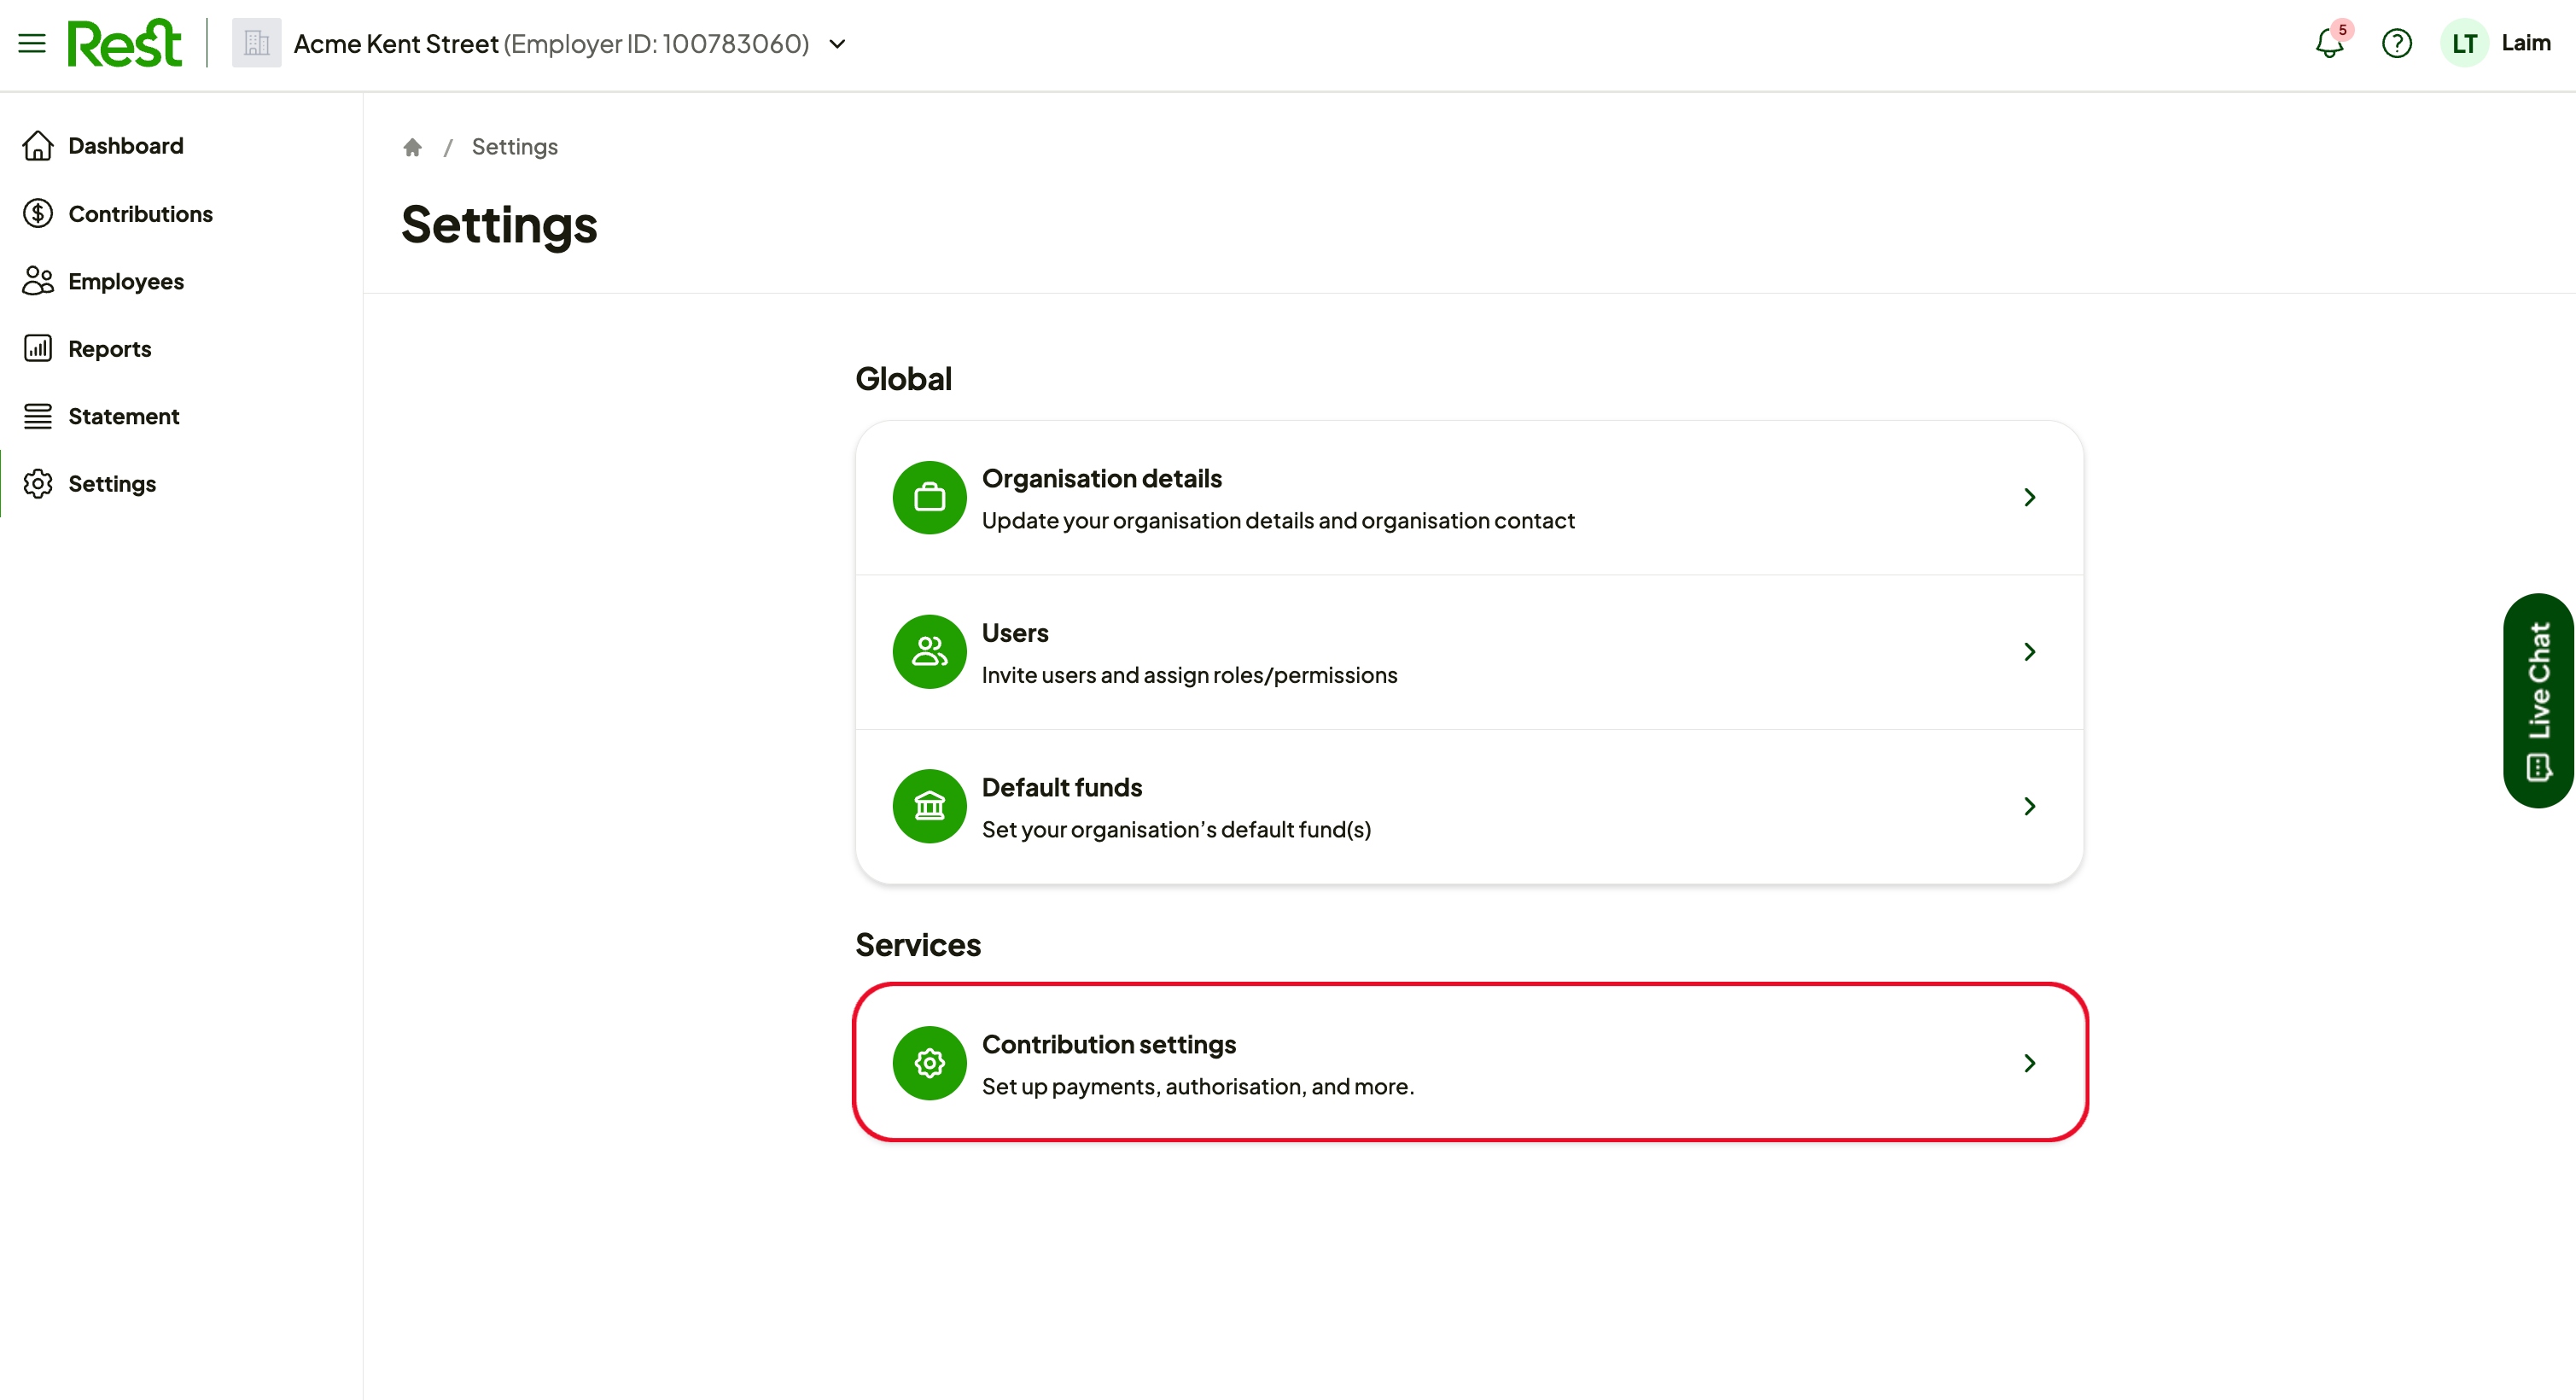This screenshot has height=1400, width=2576.
Task: Click 'Update your organisation details and organisation contact' text
Action: [x=1278, y=521]
